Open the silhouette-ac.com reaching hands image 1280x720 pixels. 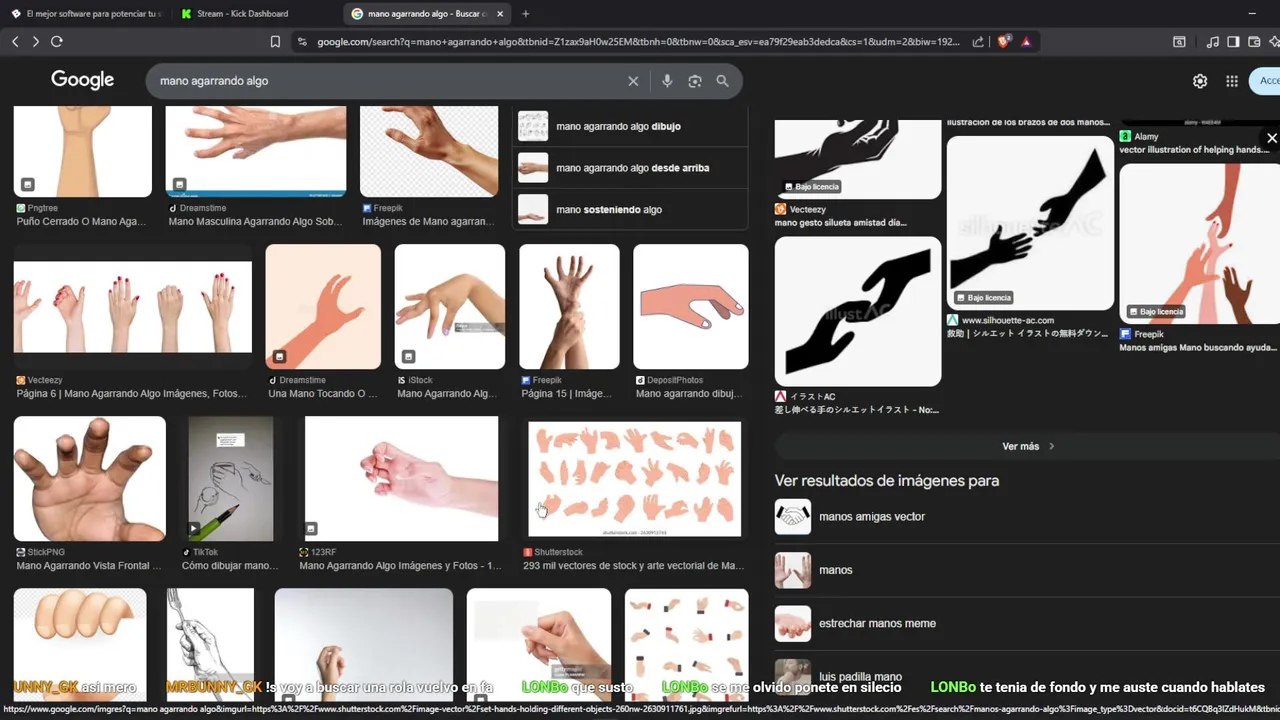(x=1030, y=223)
